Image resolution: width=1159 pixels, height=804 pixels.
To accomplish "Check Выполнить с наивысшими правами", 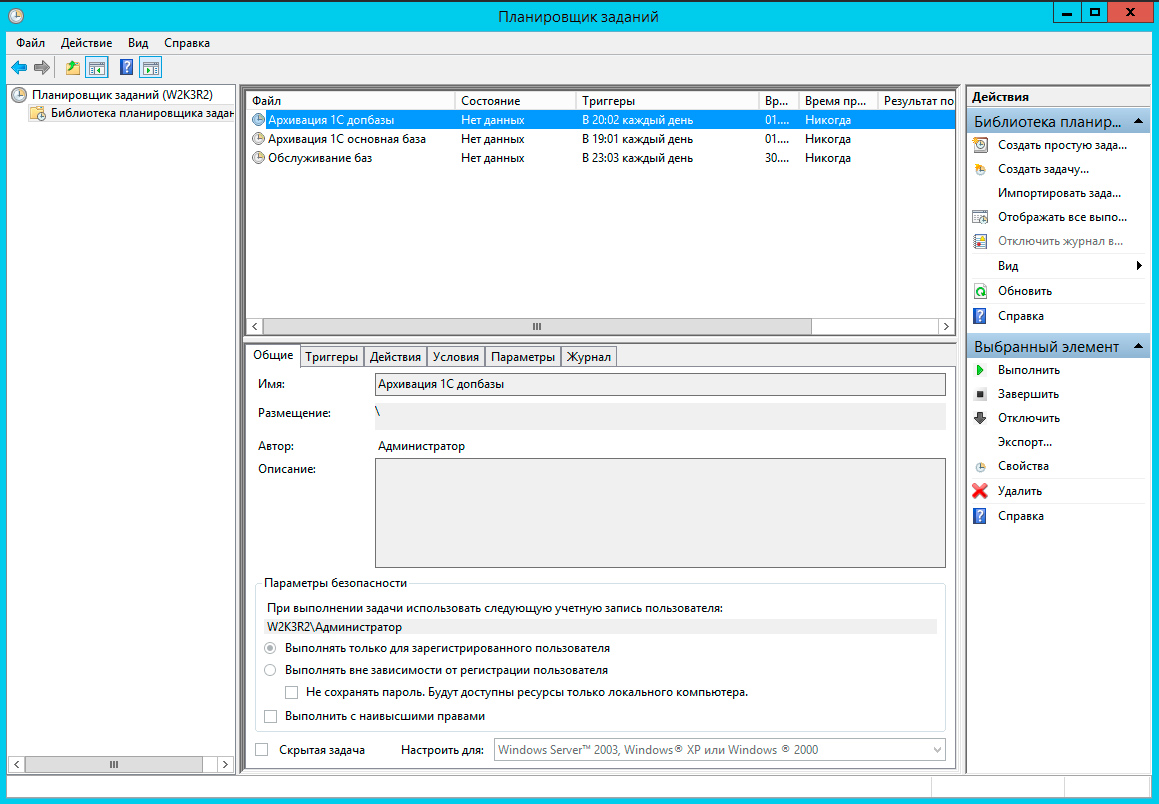I will [x=270, y=716].
